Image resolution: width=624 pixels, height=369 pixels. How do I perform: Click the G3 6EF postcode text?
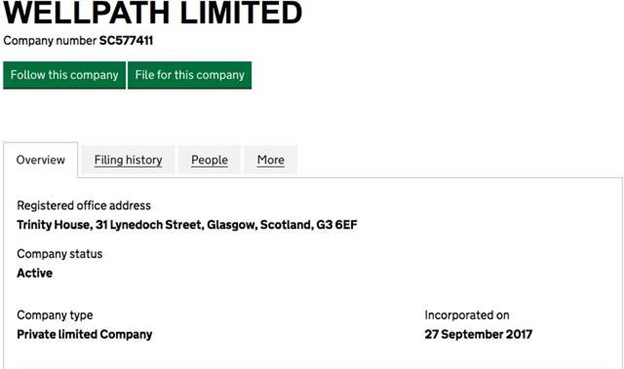point(337,225)
